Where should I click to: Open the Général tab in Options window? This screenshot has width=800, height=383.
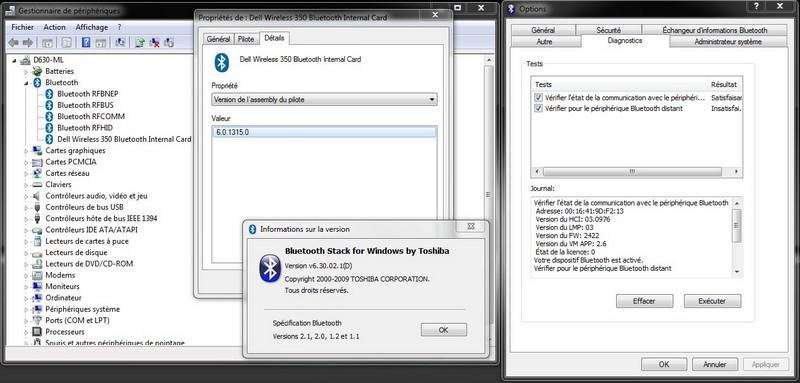click(x=543, y=30)
